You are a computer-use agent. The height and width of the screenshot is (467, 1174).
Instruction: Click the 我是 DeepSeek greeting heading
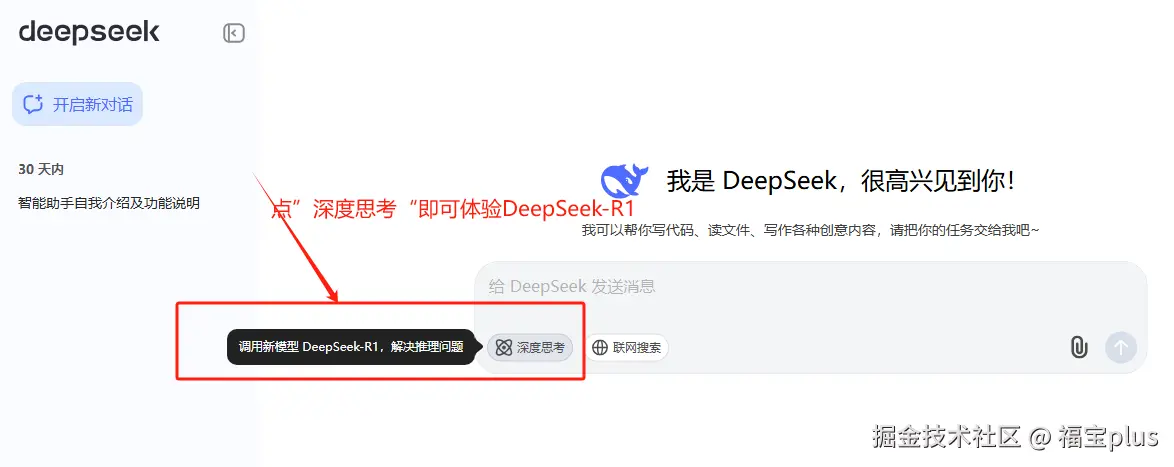click(x=841, y=180)
